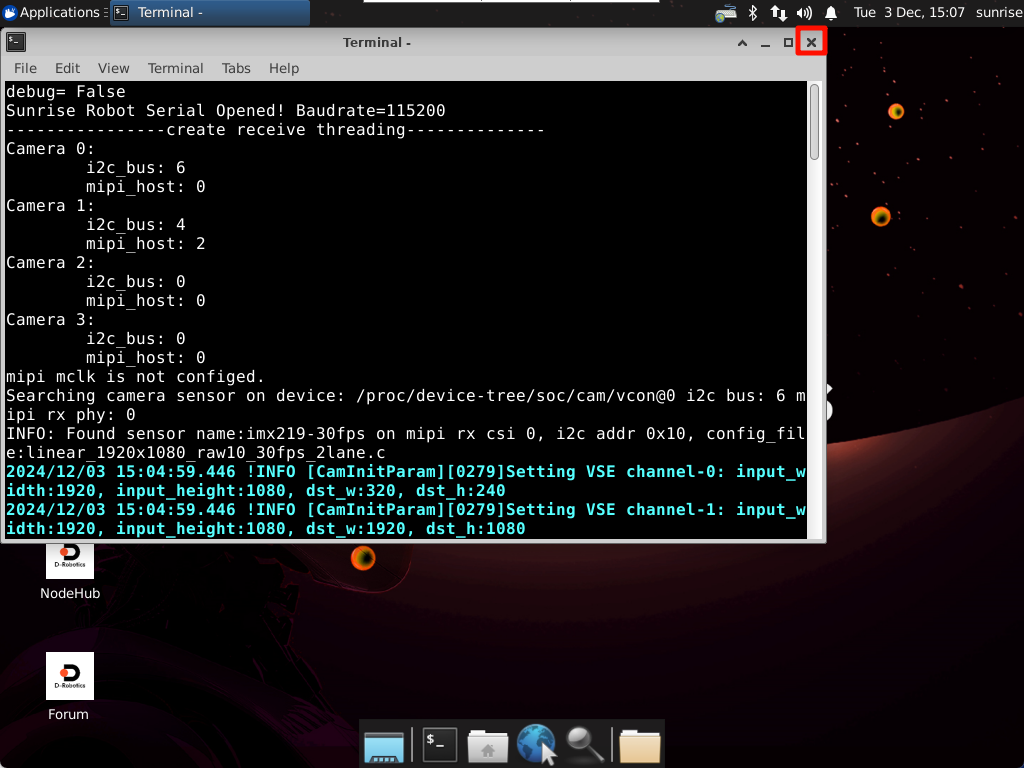Click the 'Camera 3:' line in terminal output
Screen dimensions: 1024x768
(x=50, y=319)
